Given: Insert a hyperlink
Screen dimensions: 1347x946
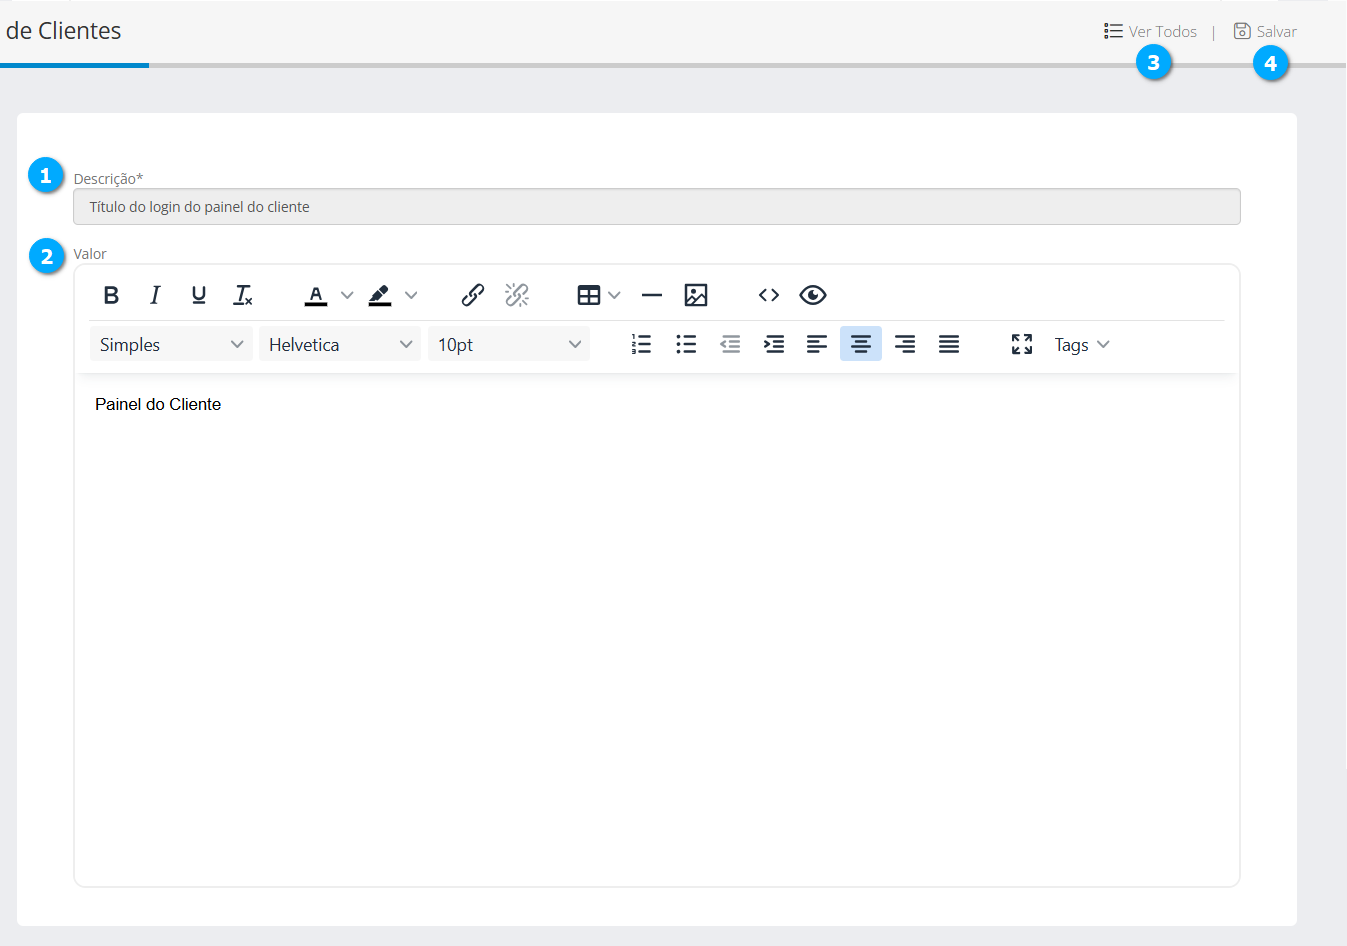Looking at the screenshot, I should click(473, 295).
